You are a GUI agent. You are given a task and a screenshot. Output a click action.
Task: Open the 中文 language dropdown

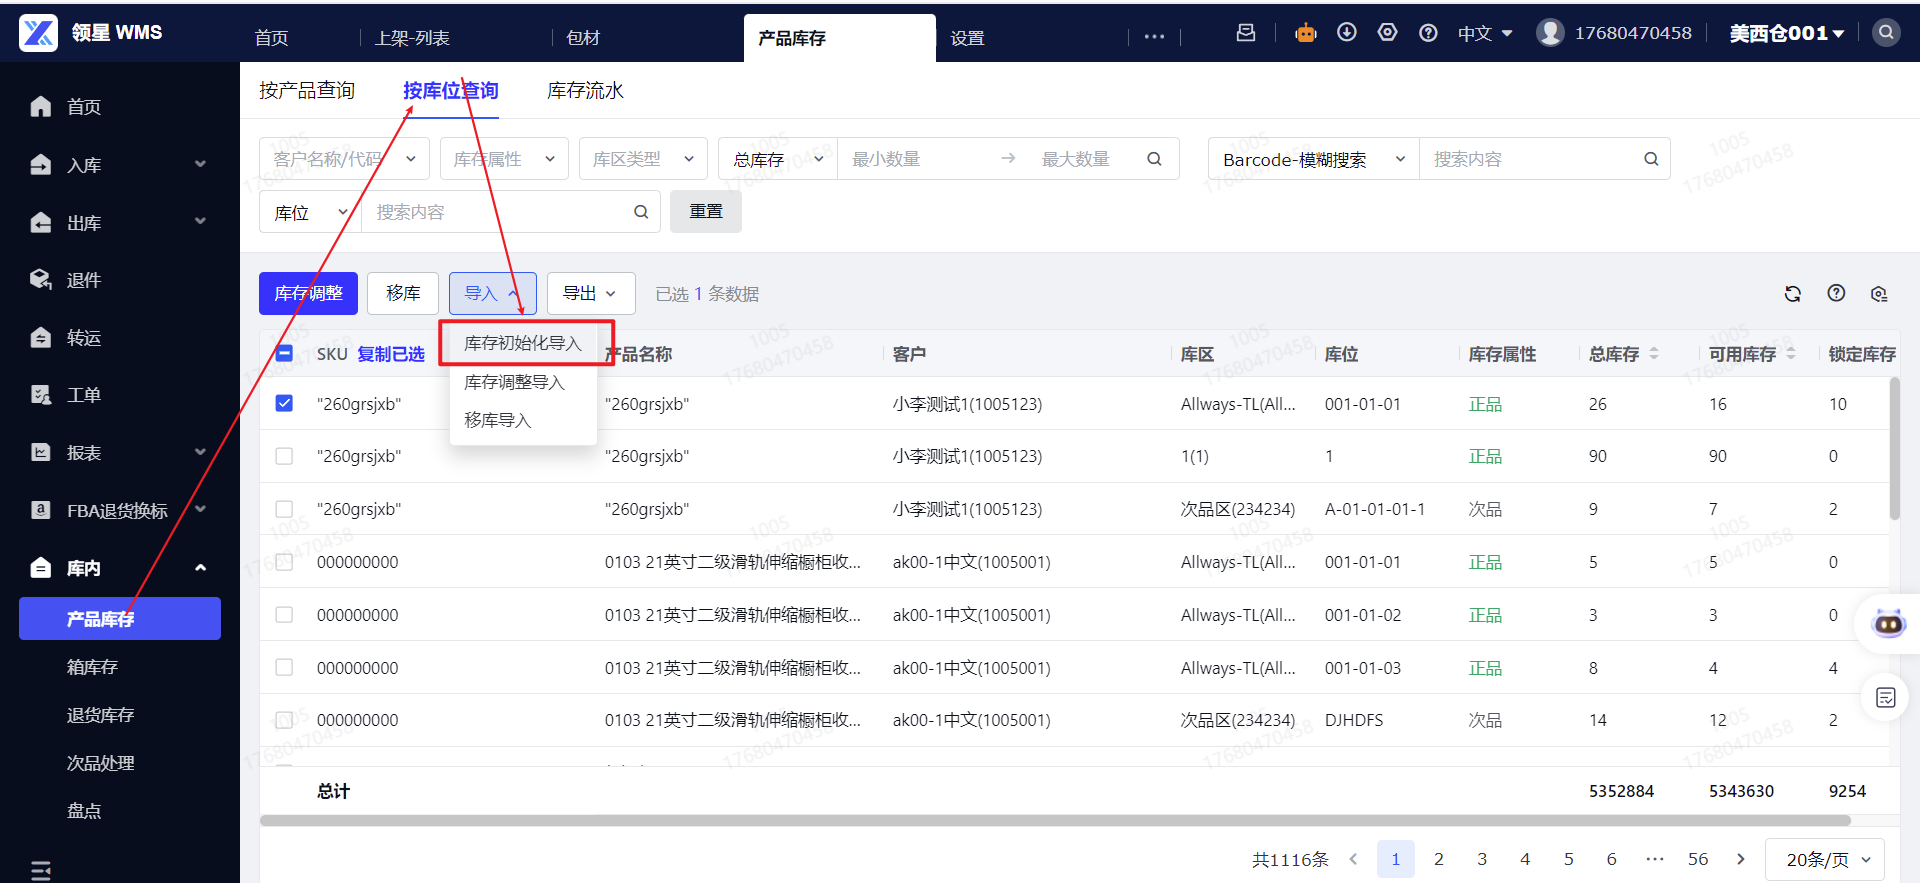point(1485,33)
